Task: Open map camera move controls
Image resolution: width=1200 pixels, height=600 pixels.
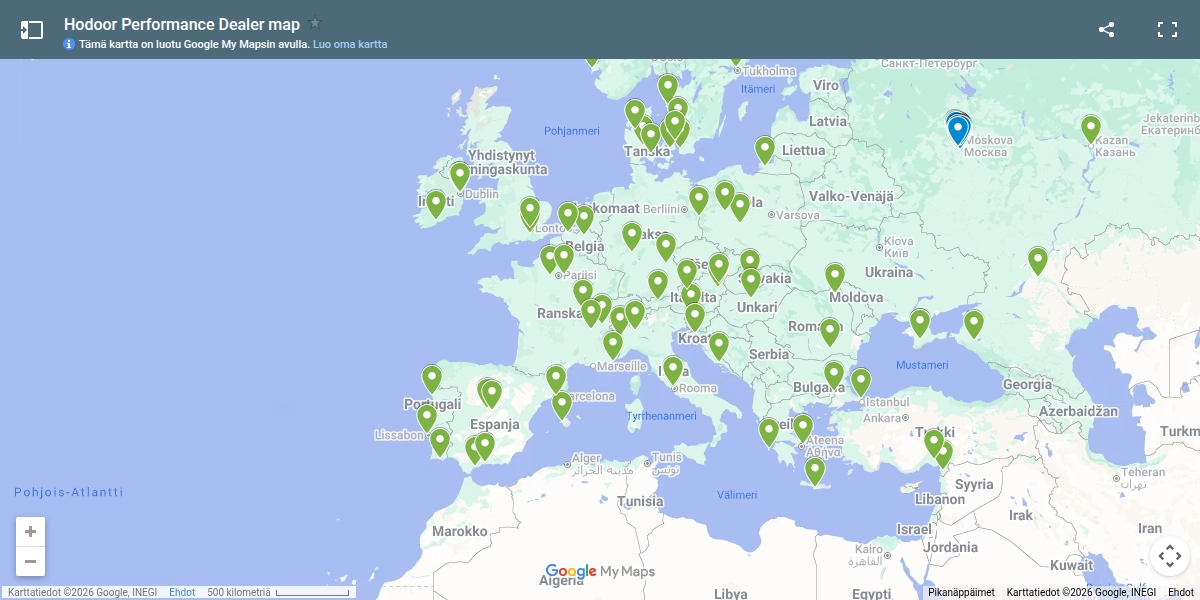Action: pos(1169,556)
